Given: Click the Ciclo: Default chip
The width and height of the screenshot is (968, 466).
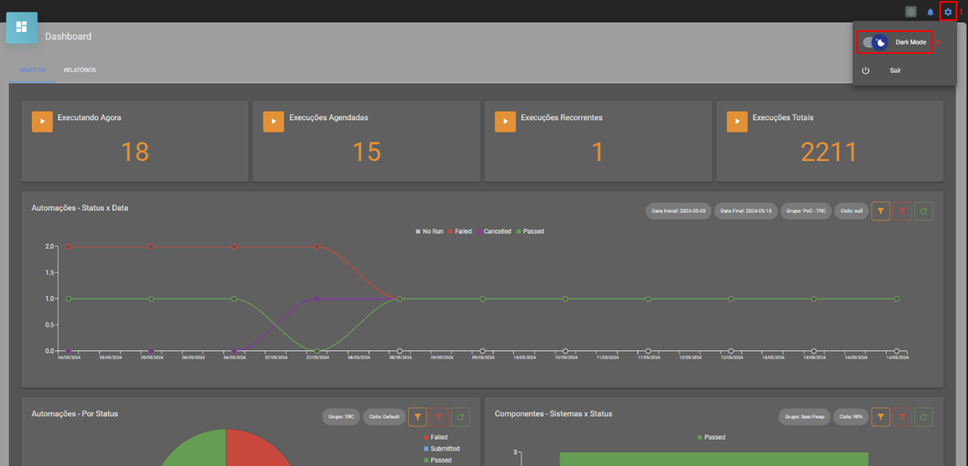Looking at the screenshot, I should [x=383, y=417].
